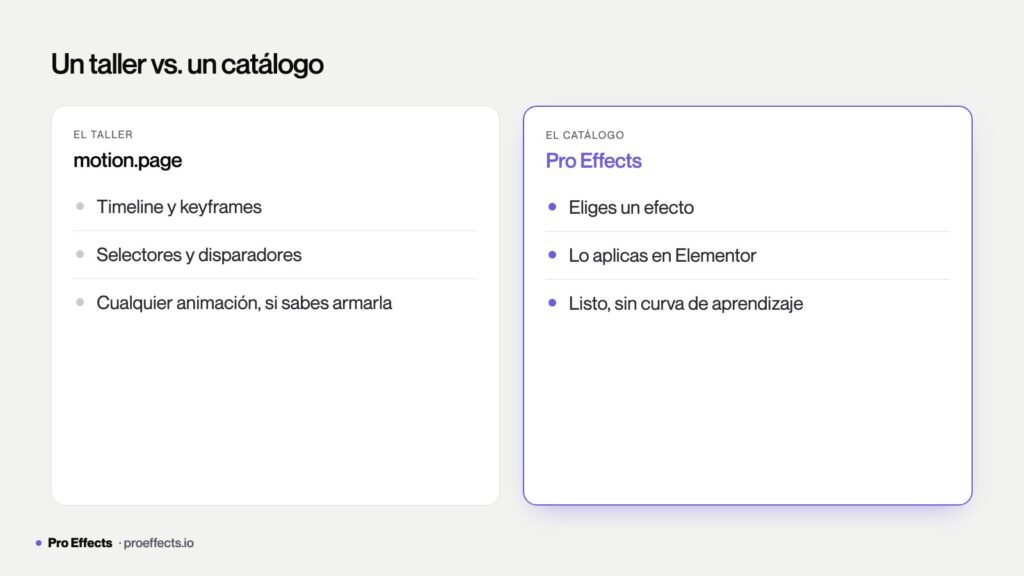Click the 'EL TALLER' label

(x=103, y=135)
